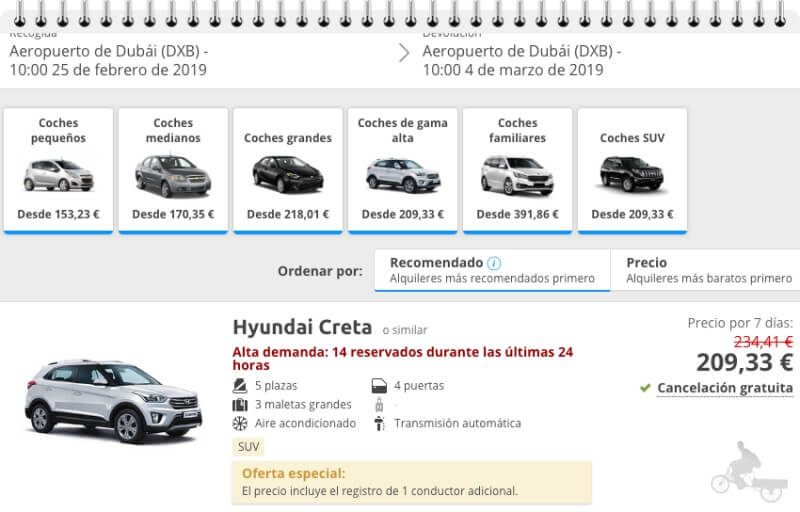Click the 'Desde 170,35 €' price
800x512 pixels.
coord(173,214)
